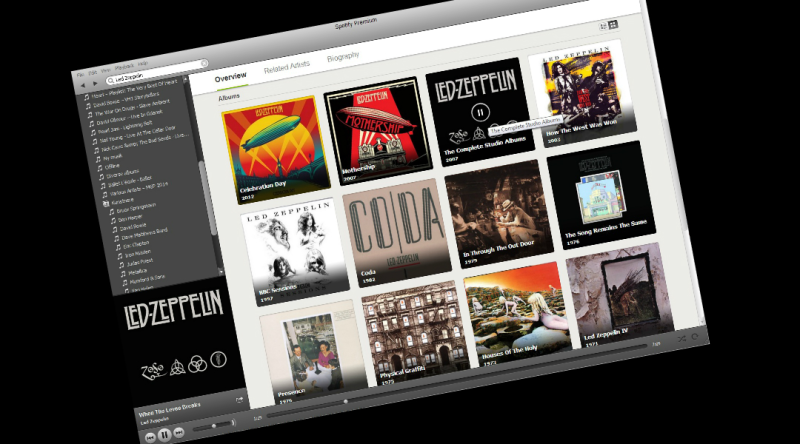Open Judas Priest playlist
Viewport: 800px width, 444px height.
pos(140,263)
